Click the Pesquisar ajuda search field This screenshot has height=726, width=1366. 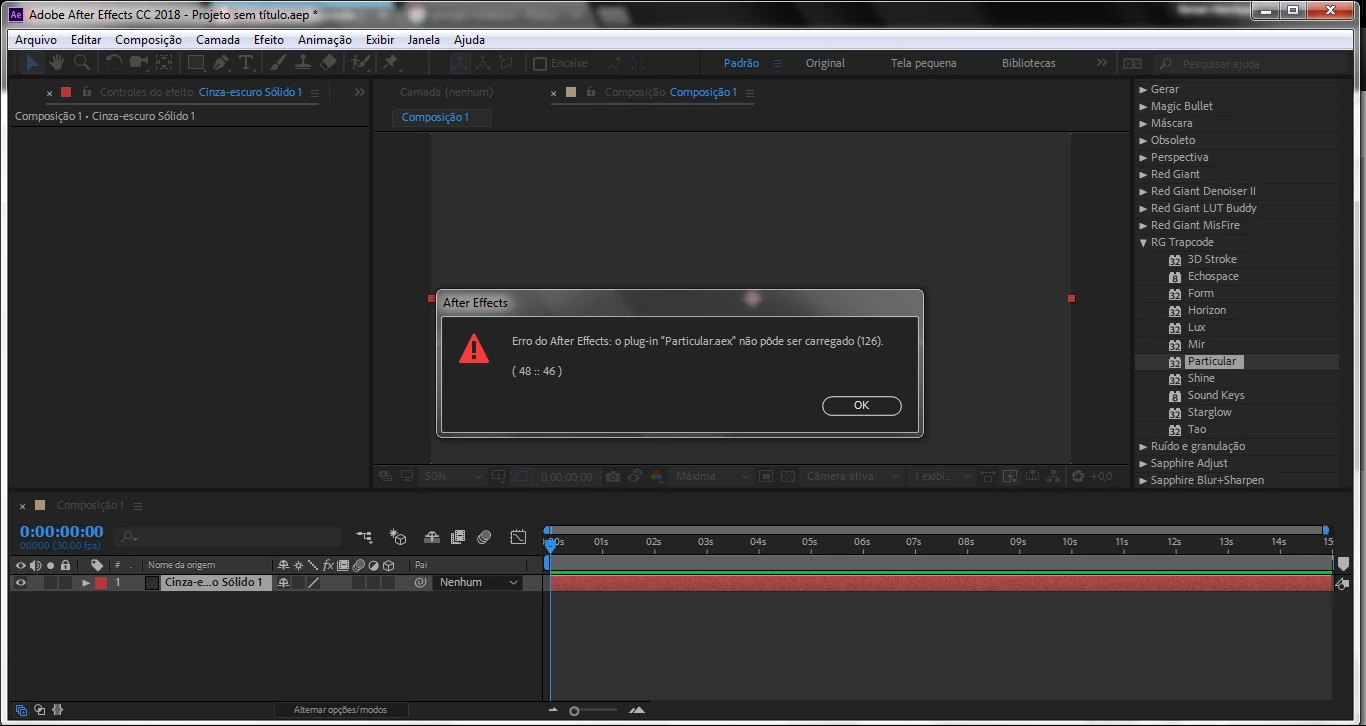click(1250, 64)
